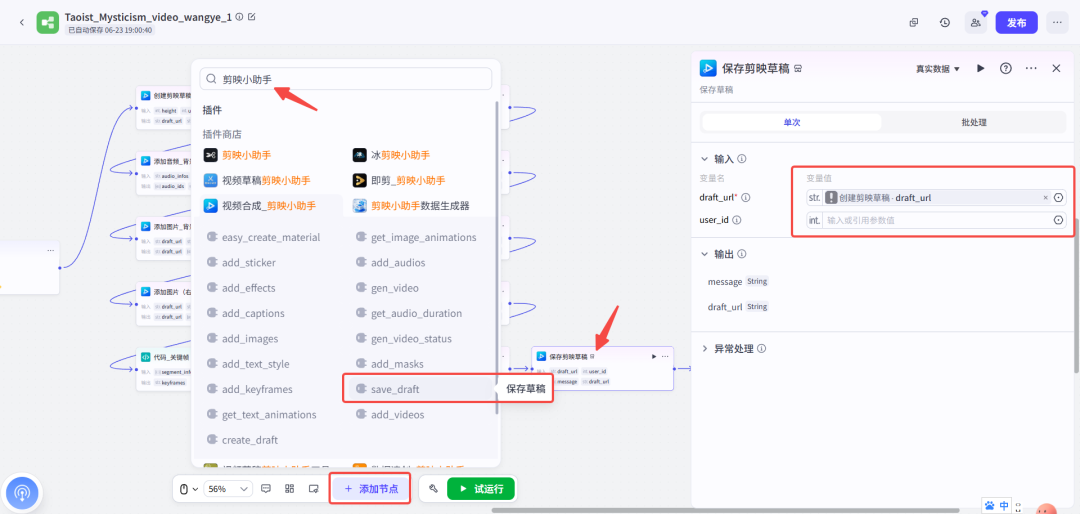Select the 即剪_剪映小助手 plugin

(399, 181)
